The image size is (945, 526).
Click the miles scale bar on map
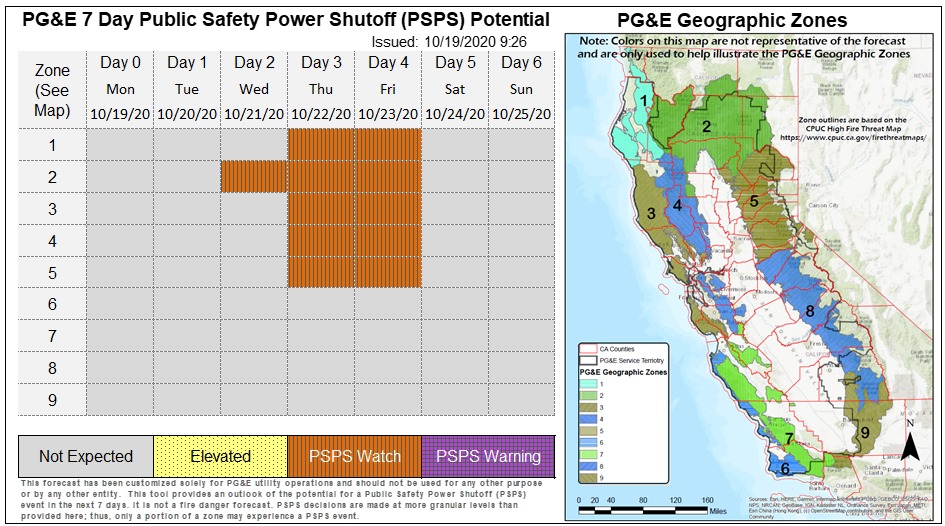click(x=643, y=510)
